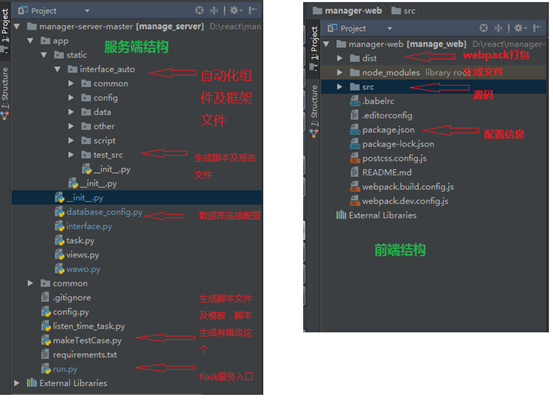This screenshot has width=553, height=401.
Task: Select database_config.py file
Action: pyautogui.click(x=99, y=212)
